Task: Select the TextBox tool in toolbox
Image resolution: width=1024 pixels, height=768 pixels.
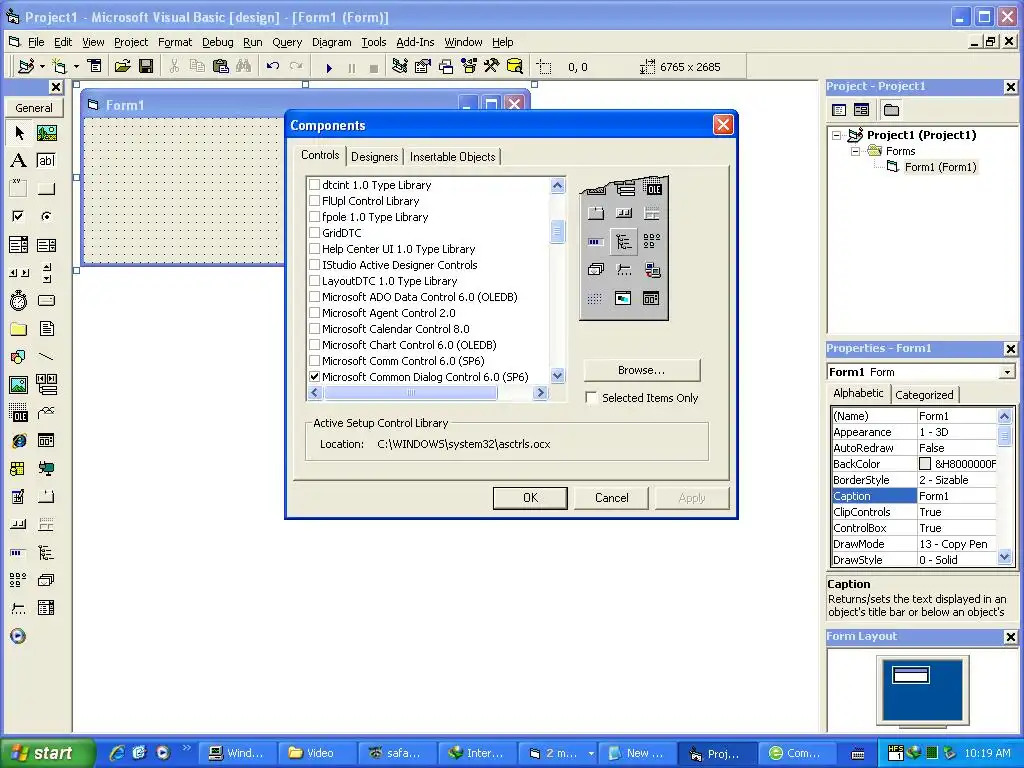Action: 46,161
